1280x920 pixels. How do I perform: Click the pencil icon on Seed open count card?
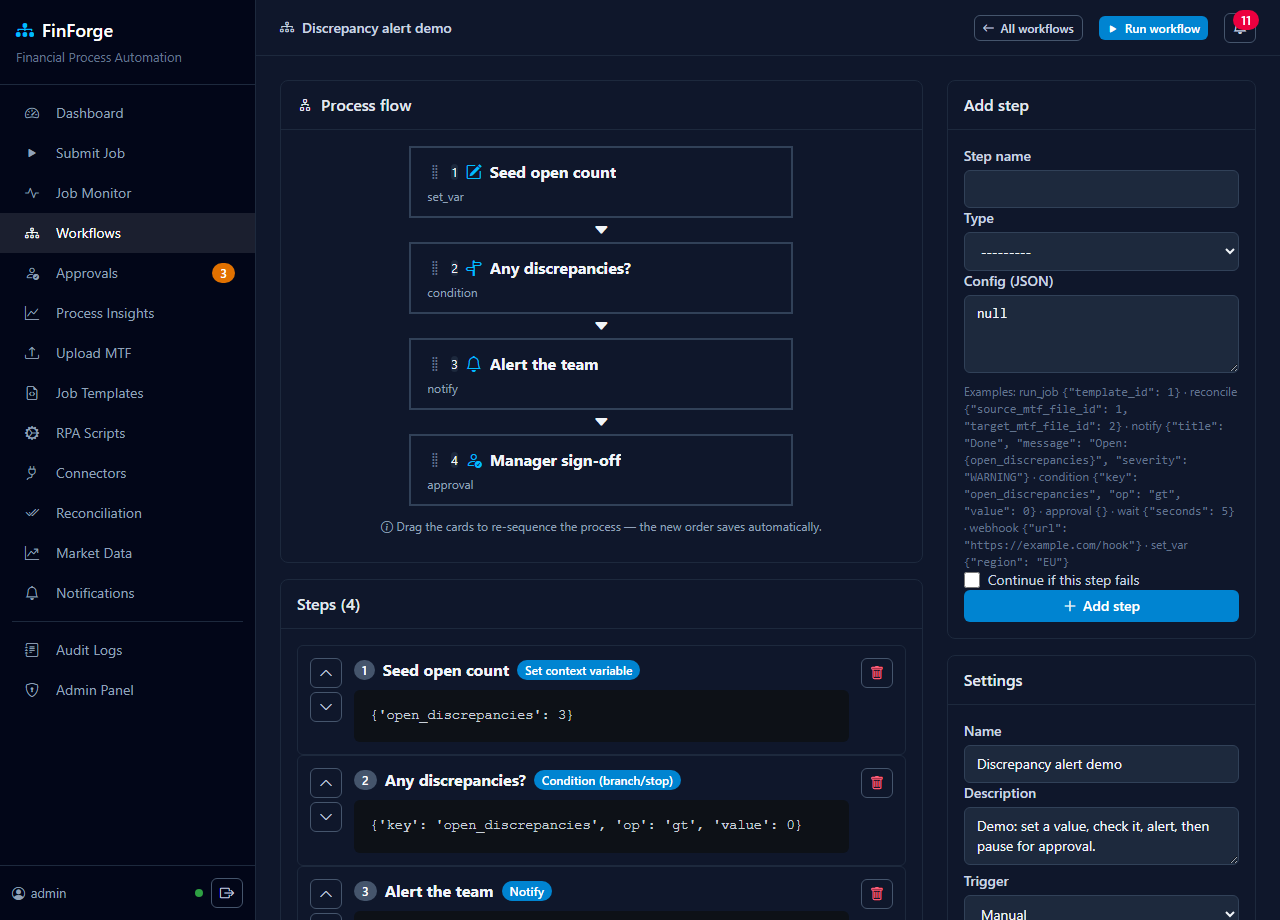click(474, 172)
